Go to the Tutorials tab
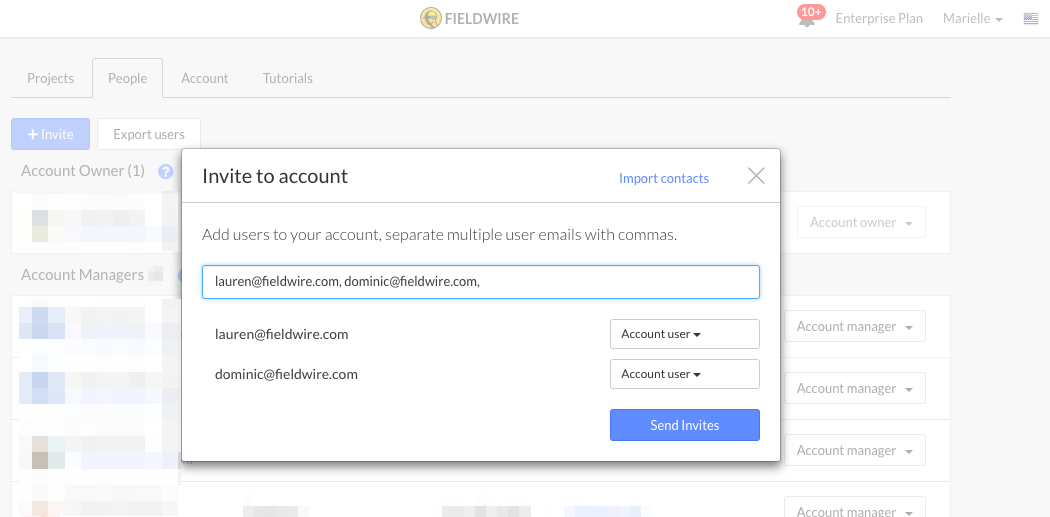 click(x=288, y=78)
